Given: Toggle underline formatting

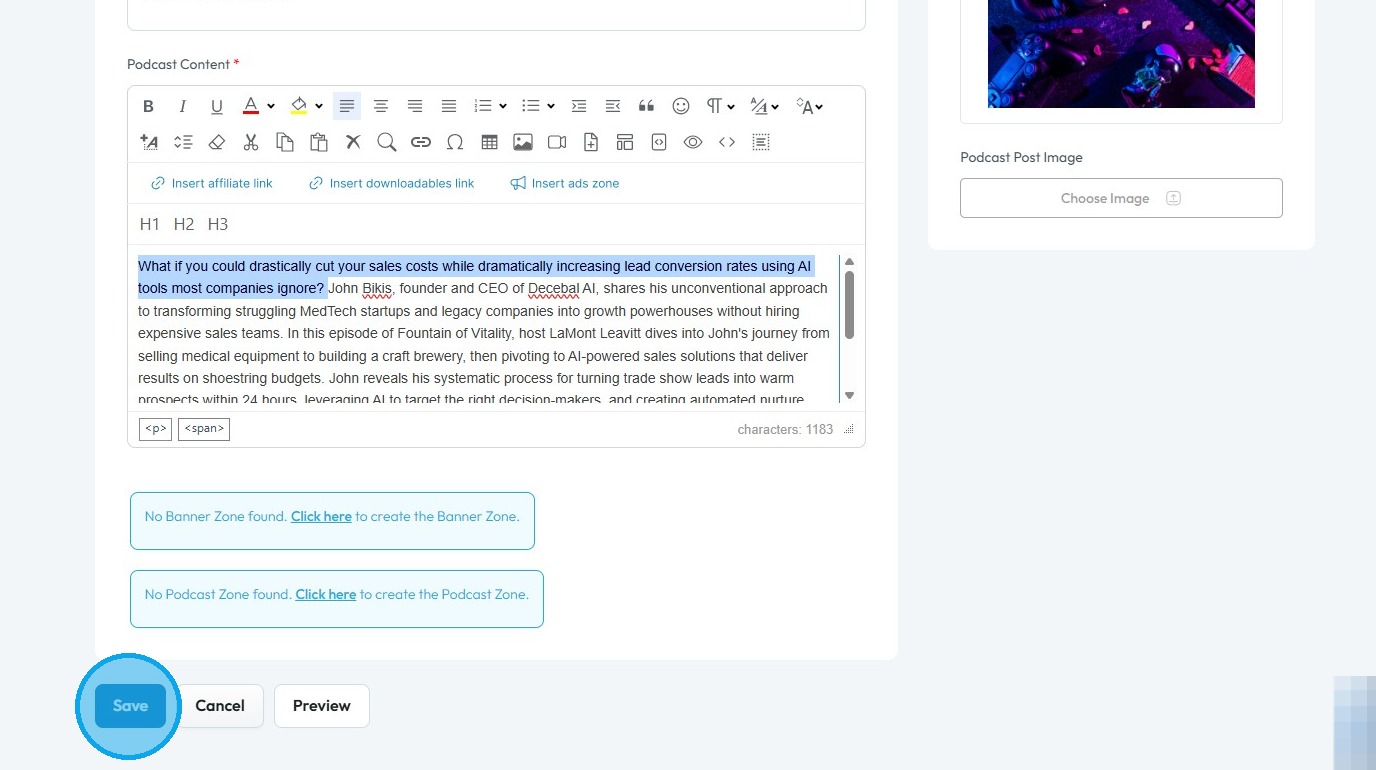Looking at the screenshot, I should point(216,106).
